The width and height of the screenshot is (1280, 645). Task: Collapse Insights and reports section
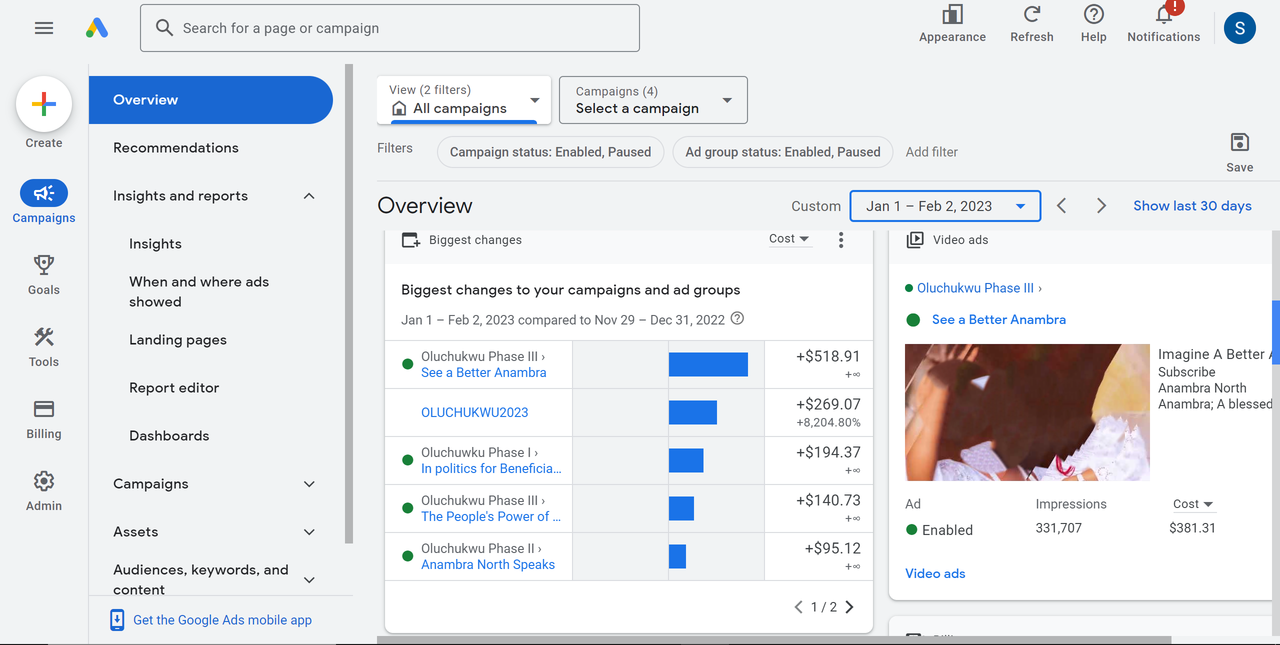click(309, 196)
